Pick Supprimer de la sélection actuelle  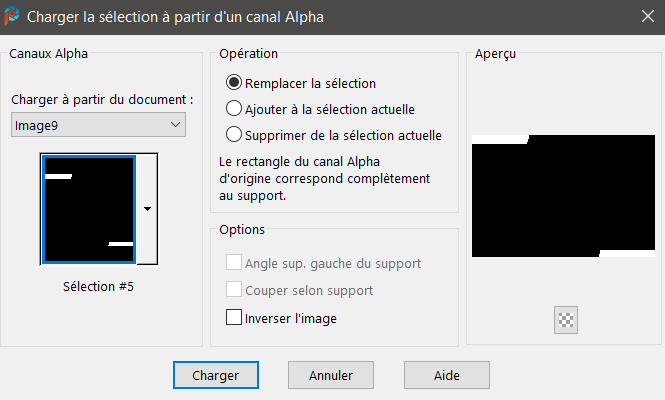point(235,134)
